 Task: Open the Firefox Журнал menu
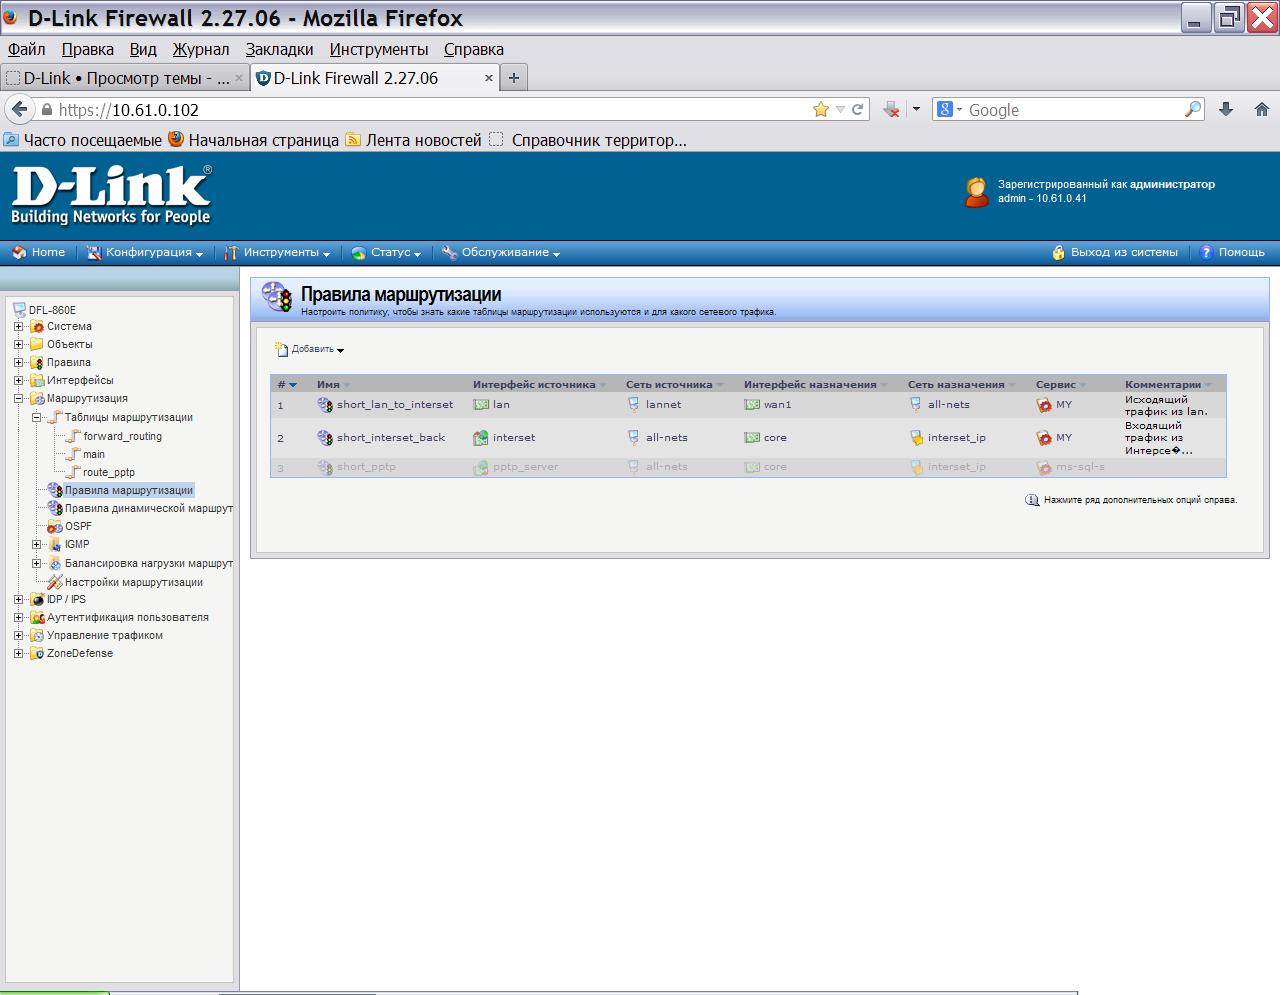[x=200, y=49]
